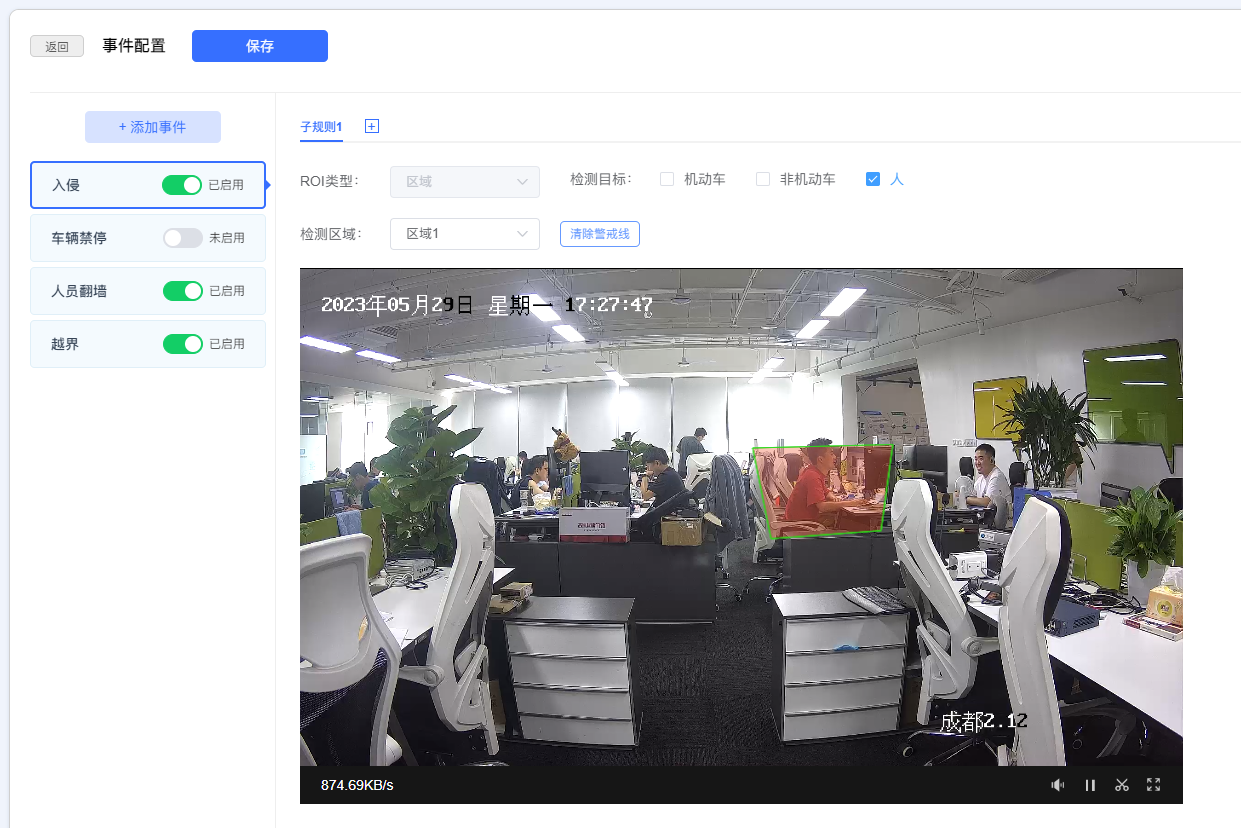Pause the live video stream
The width and height of the screenshot is (1241, 828).
[x=1090, y=785]
